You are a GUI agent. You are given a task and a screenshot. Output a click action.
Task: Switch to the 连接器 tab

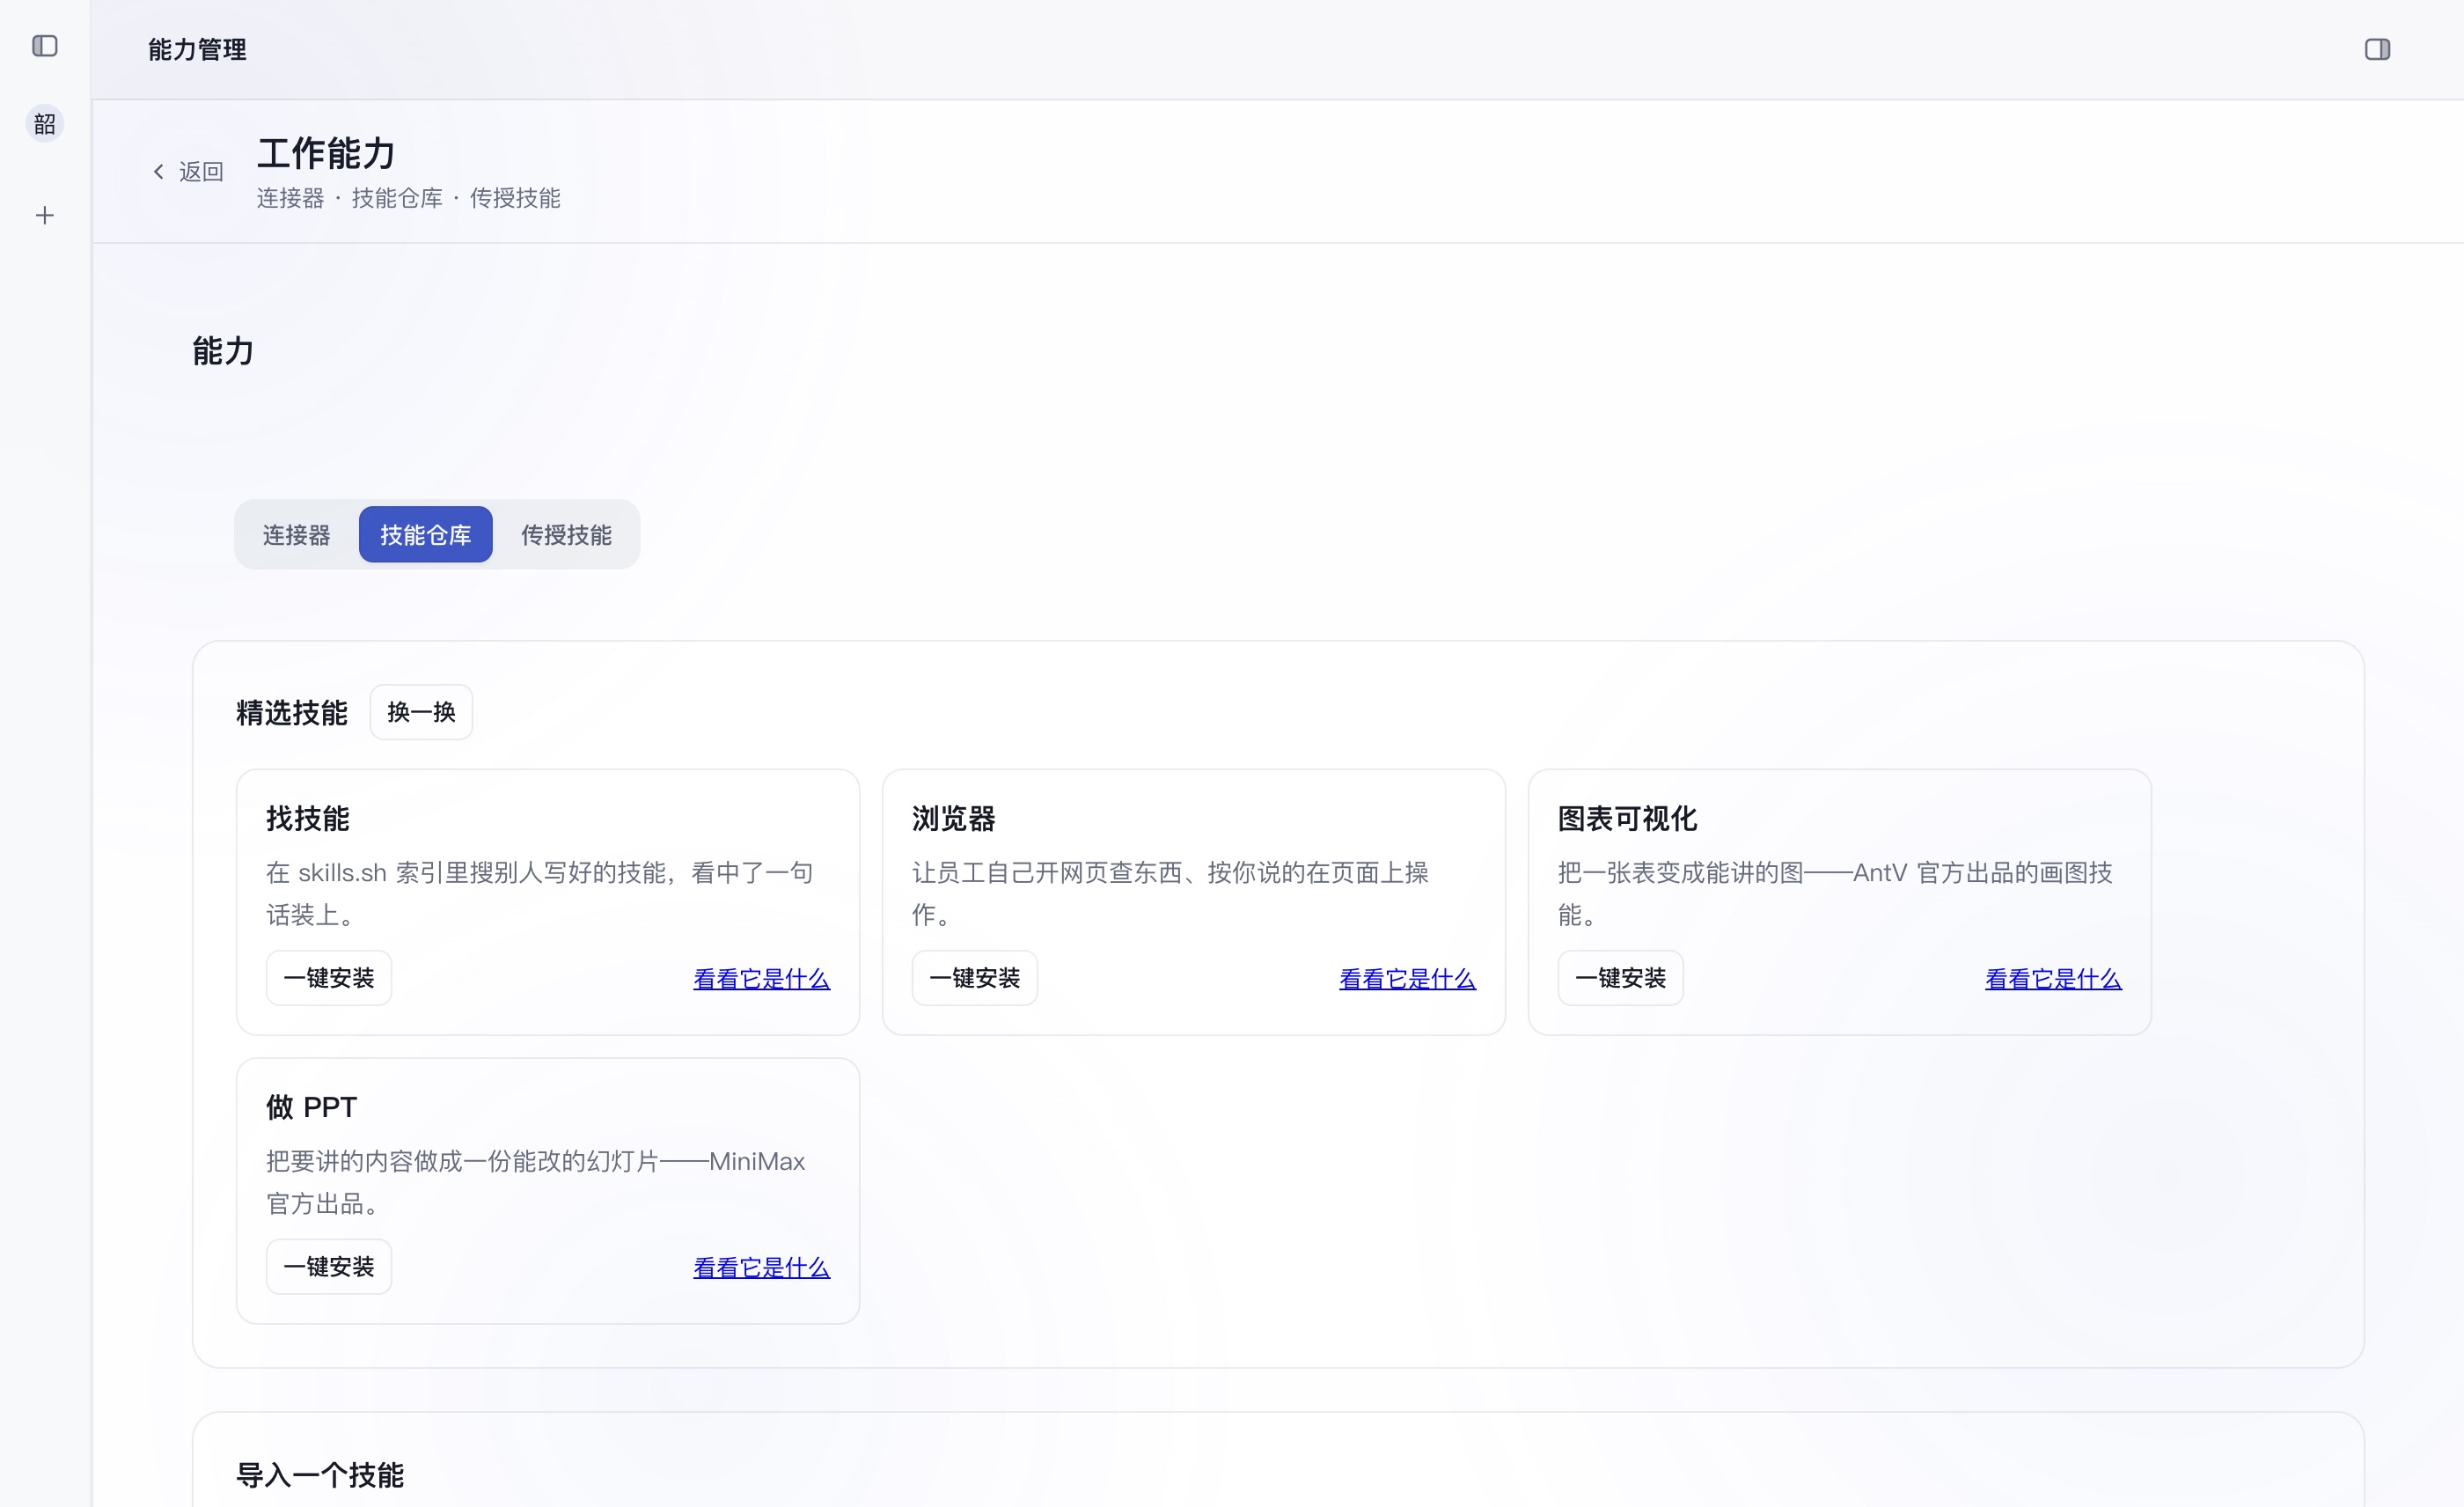tap(296, 535)
